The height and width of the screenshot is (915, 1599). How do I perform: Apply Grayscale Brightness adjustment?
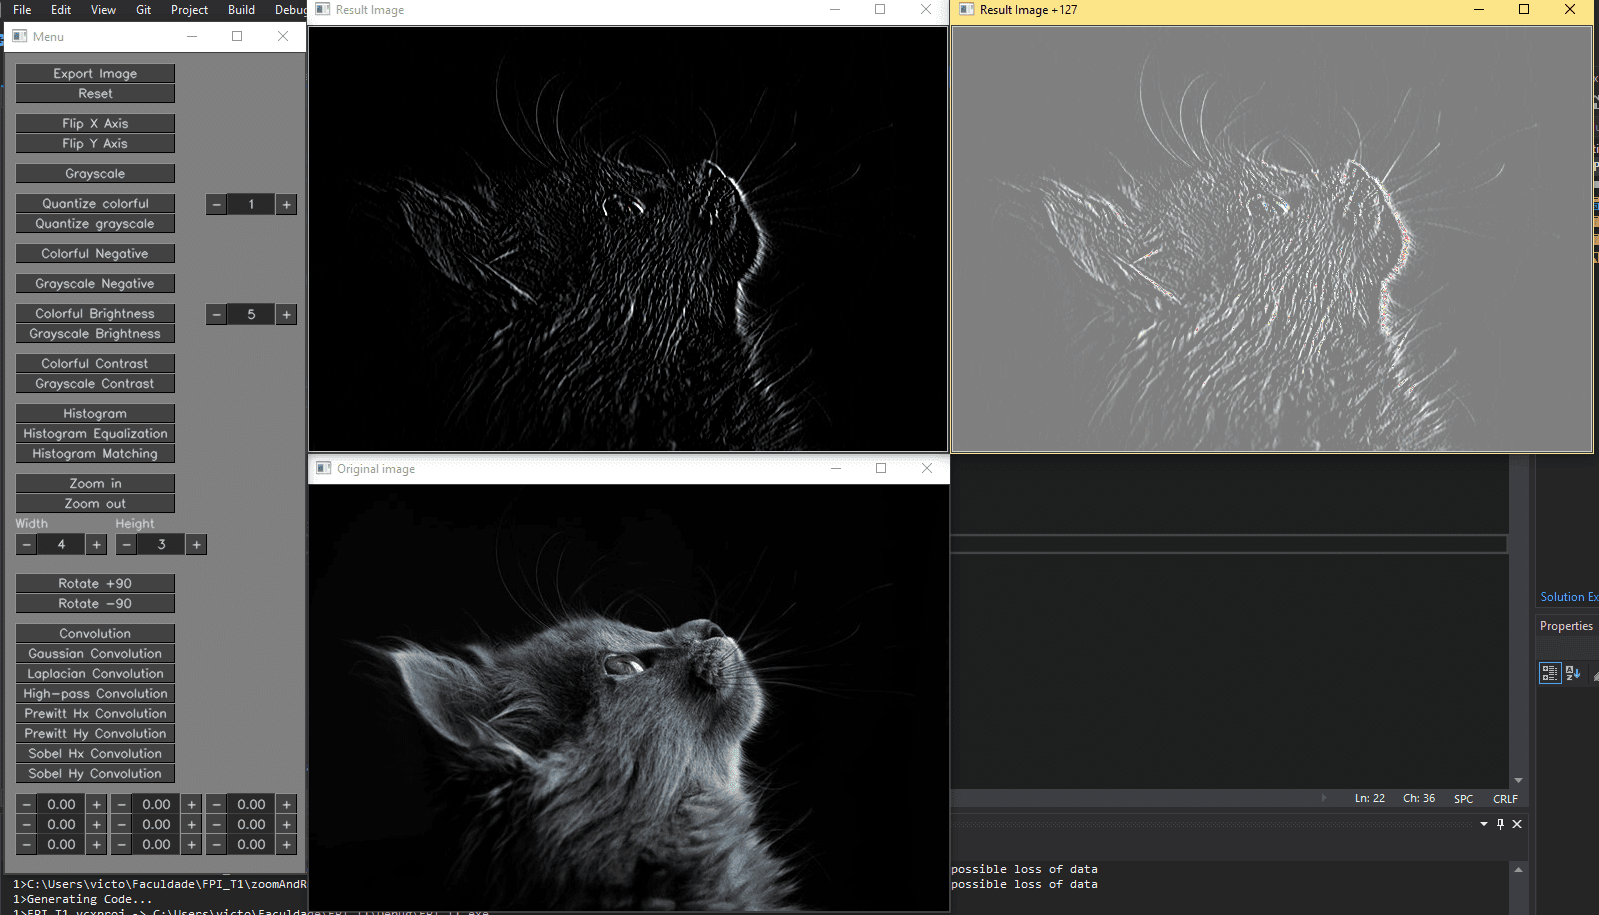(95, 333)
